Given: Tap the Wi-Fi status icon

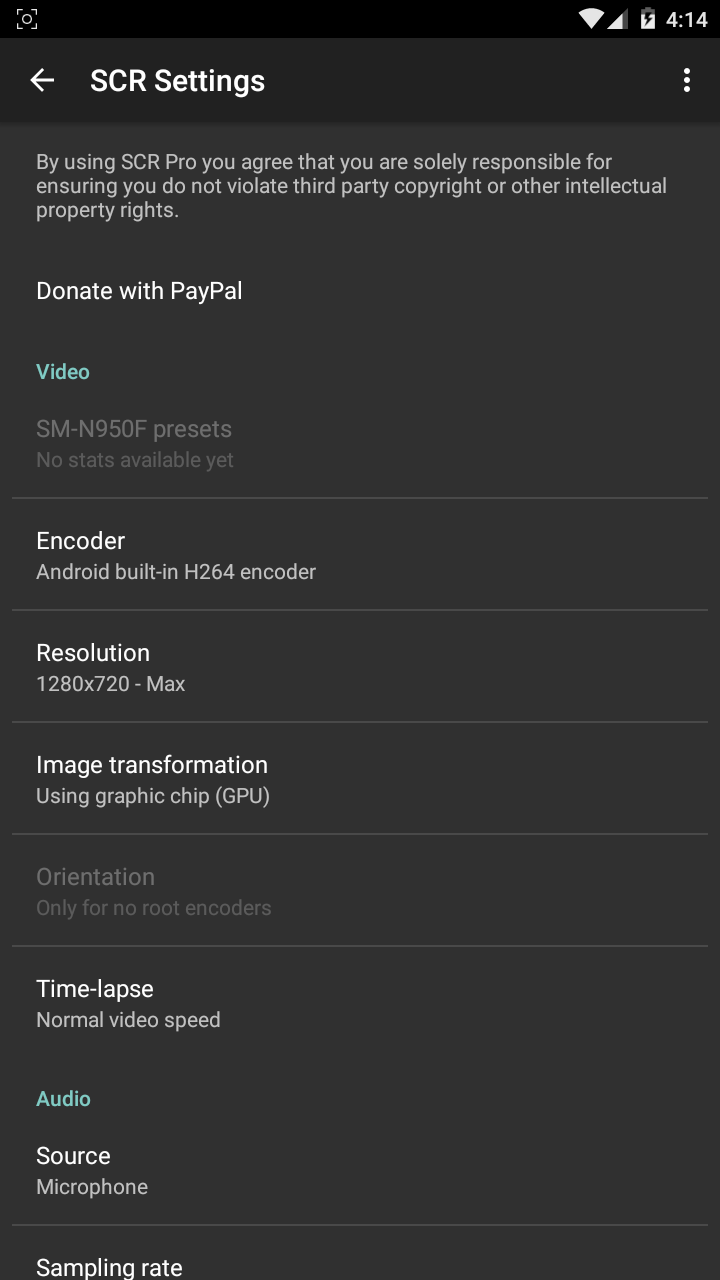Looking at the screenshot, I should tap(591, 19).
